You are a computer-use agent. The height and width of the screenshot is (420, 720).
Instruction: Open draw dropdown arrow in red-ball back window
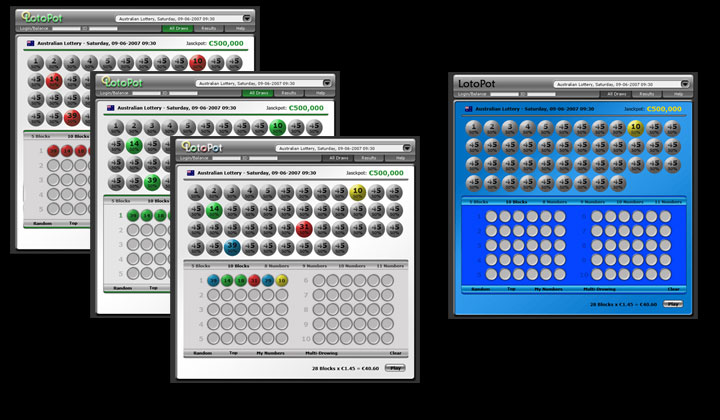[247, 18]
